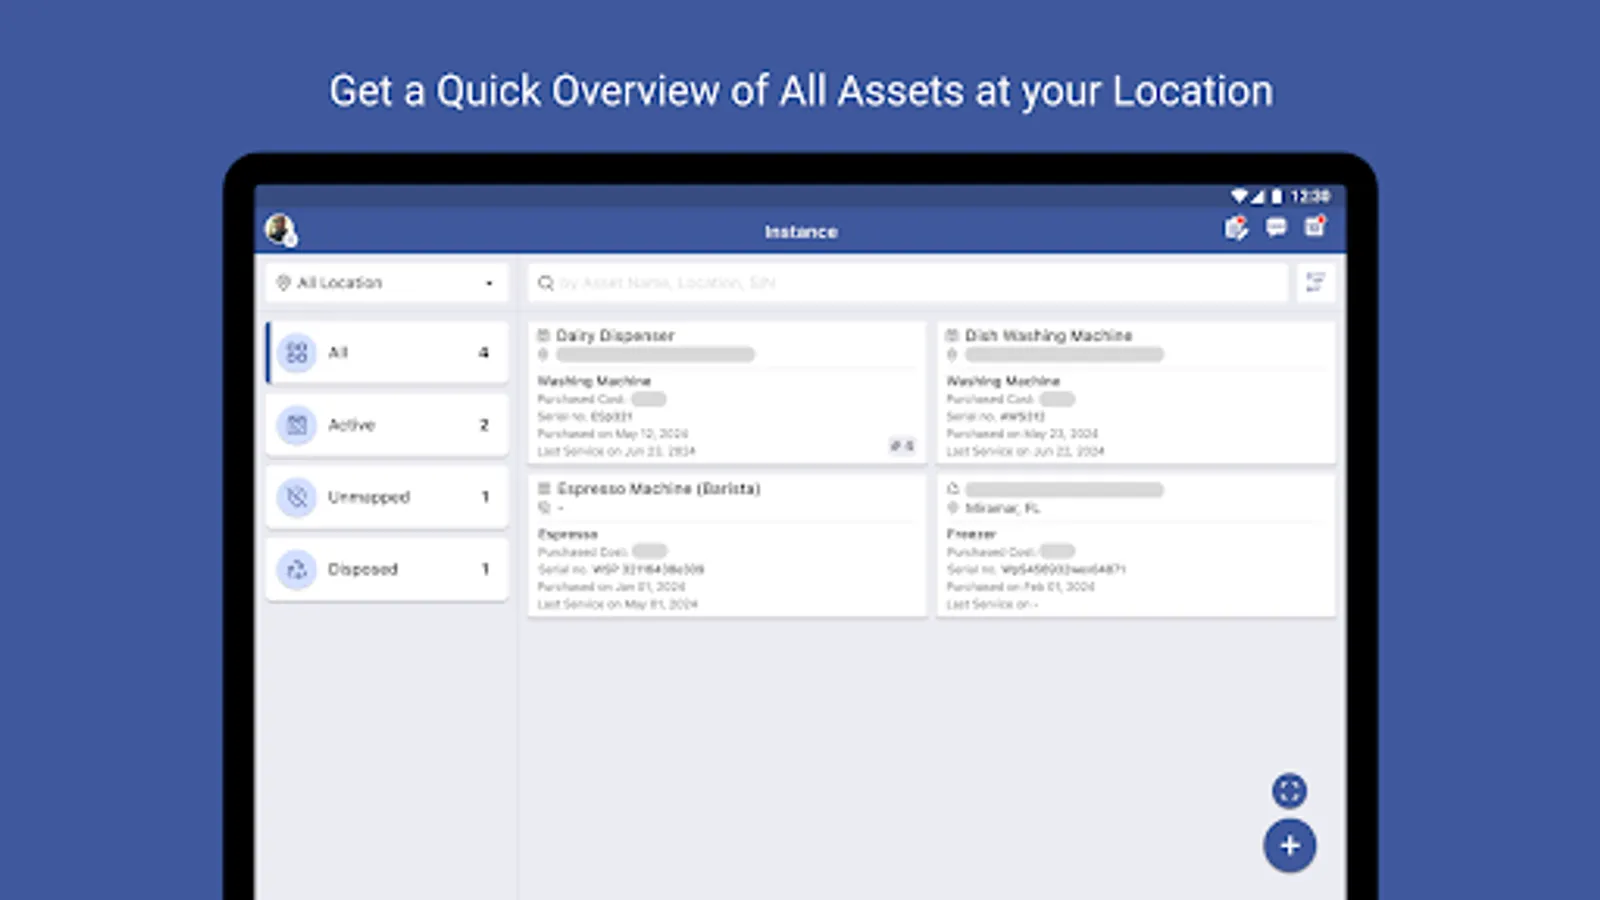Toggle the Unmapped assets filter
Image resolution: width=1600 pixels, height=900 pixels.
pos(386,497)
